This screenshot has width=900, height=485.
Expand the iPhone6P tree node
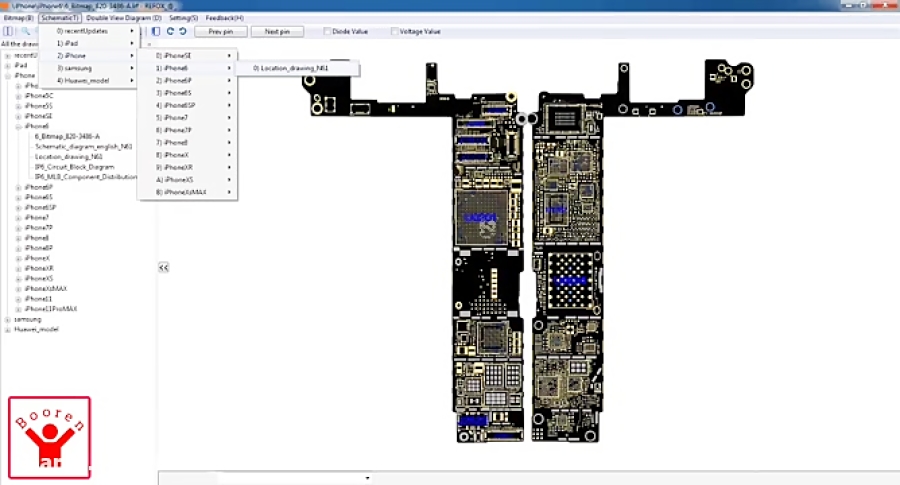[18, 187]
